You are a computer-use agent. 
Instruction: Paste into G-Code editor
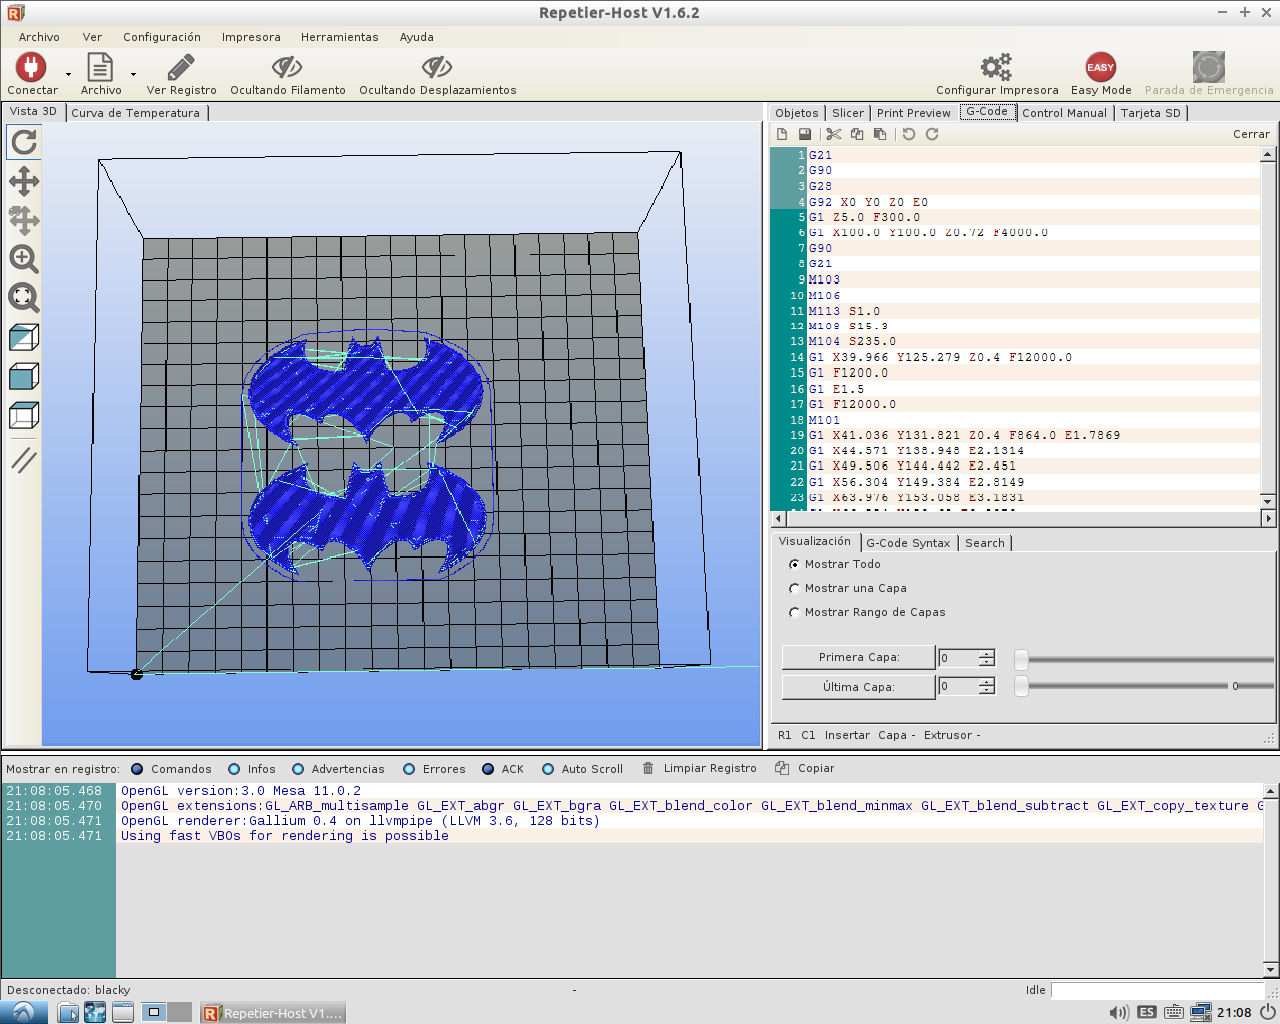(880, 134)
